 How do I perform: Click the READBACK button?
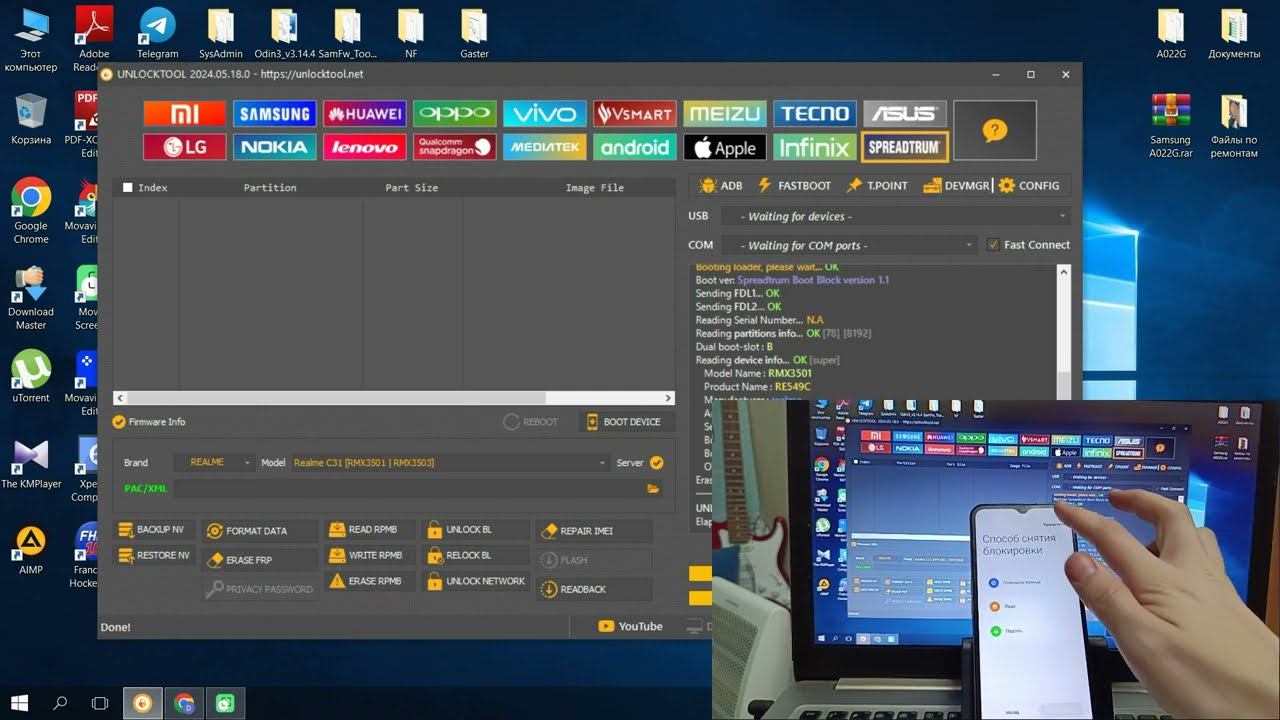pyautogui.click(x=593, y=590)
